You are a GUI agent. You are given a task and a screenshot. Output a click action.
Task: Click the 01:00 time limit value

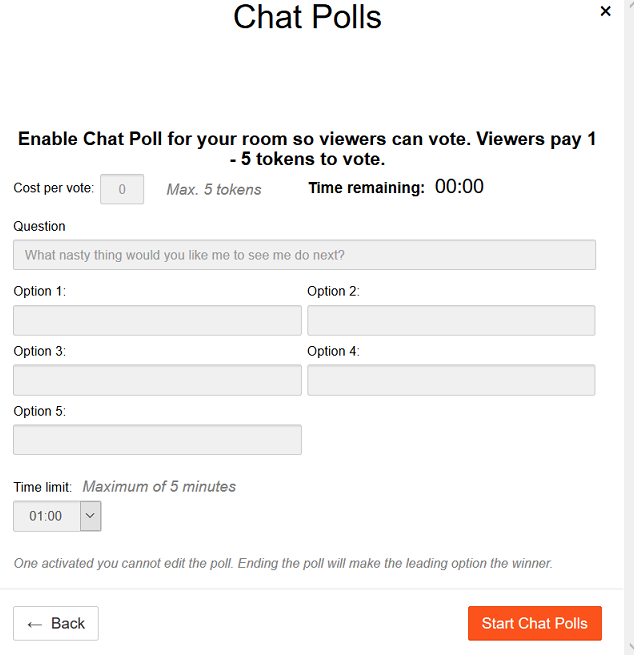point(46,516)
